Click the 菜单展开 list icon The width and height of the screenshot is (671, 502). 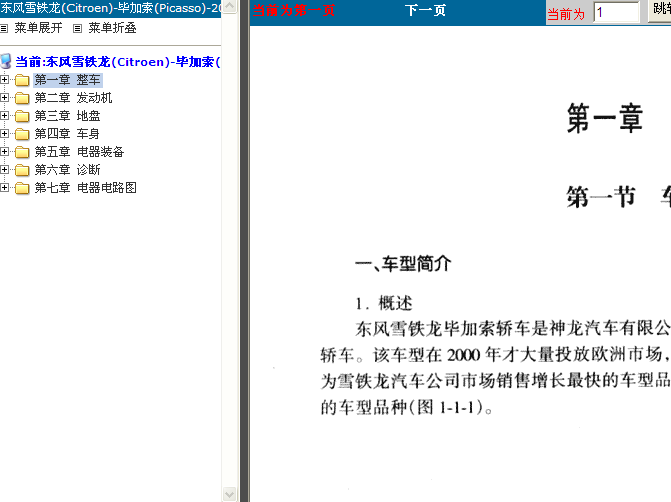pyautogui.click(x=4, y=29)
